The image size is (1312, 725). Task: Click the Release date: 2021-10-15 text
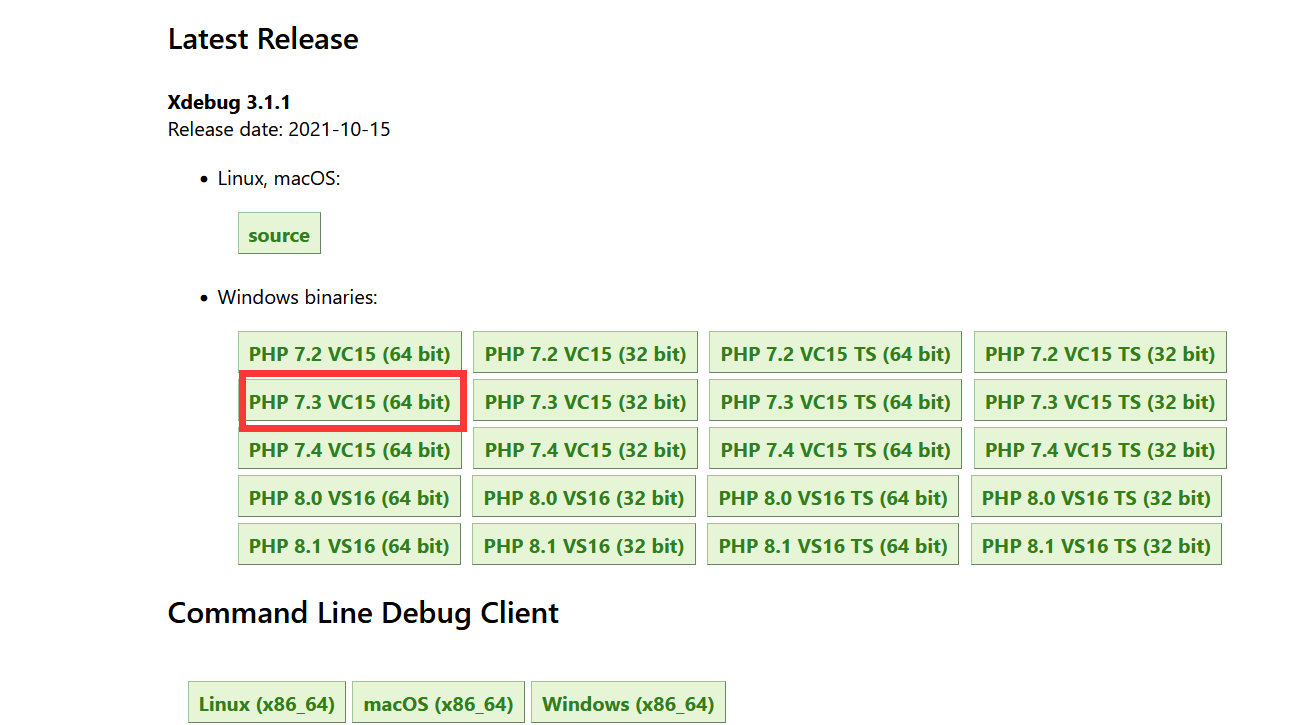(279, 129)
